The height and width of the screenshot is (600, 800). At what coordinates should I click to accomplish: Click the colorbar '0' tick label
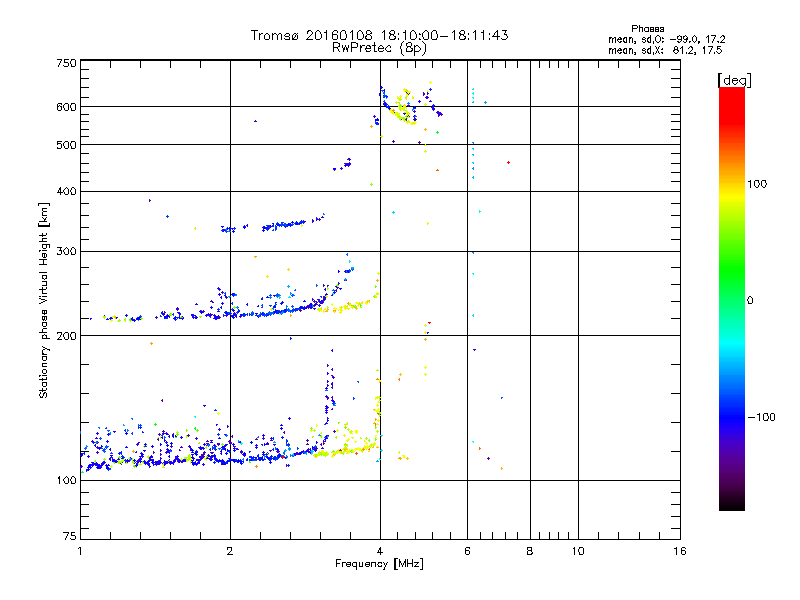(750, 301)
